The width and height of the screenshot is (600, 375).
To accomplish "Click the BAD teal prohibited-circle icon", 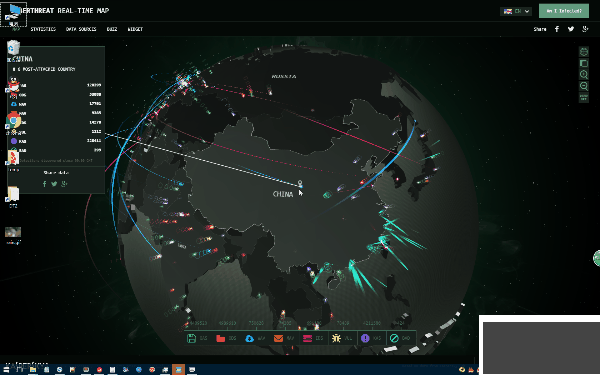I will pos(394,338).
